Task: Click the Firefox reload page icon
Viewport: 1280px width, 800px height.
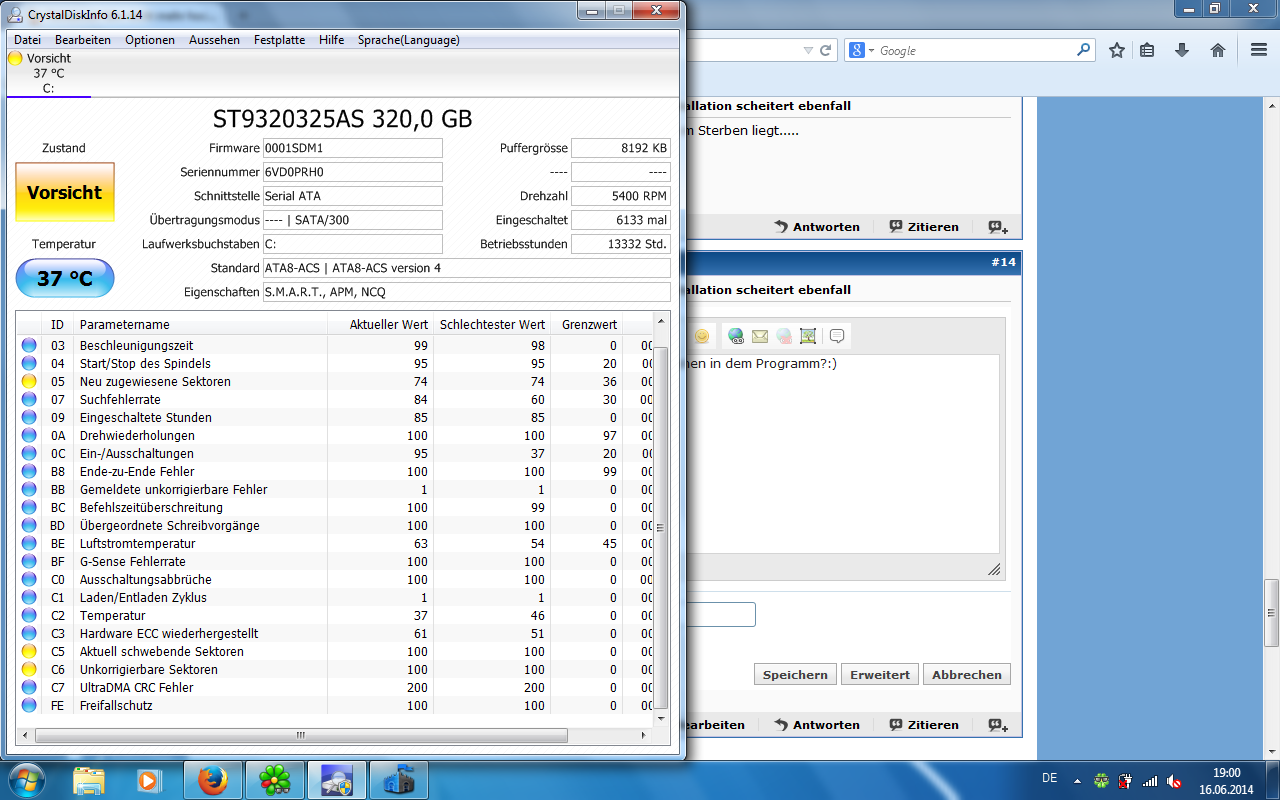Action: click(827, 50)
